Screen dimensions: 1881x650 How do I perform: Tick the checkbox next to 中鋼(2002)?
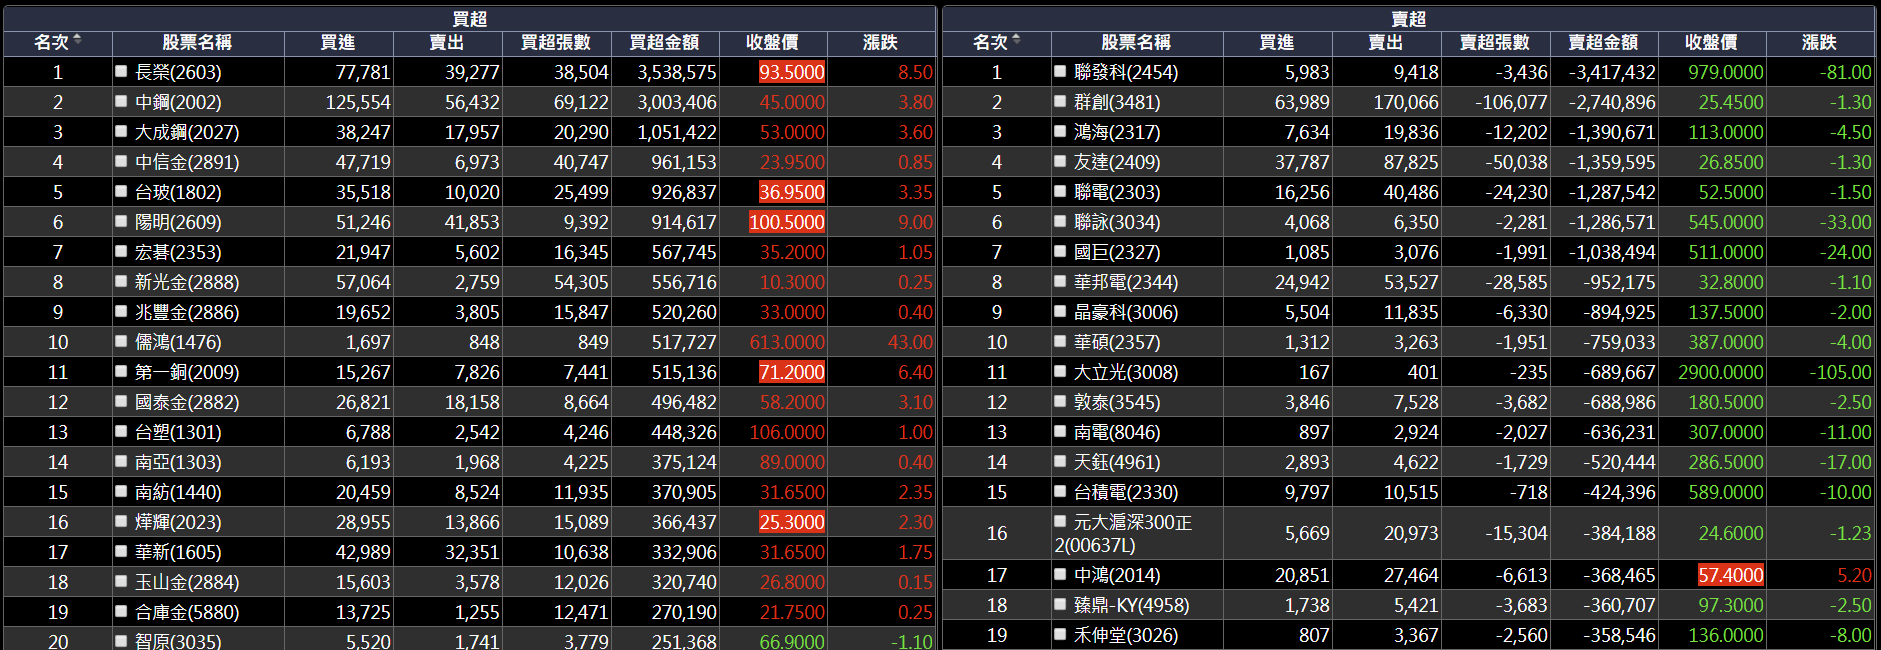[121, 102]
